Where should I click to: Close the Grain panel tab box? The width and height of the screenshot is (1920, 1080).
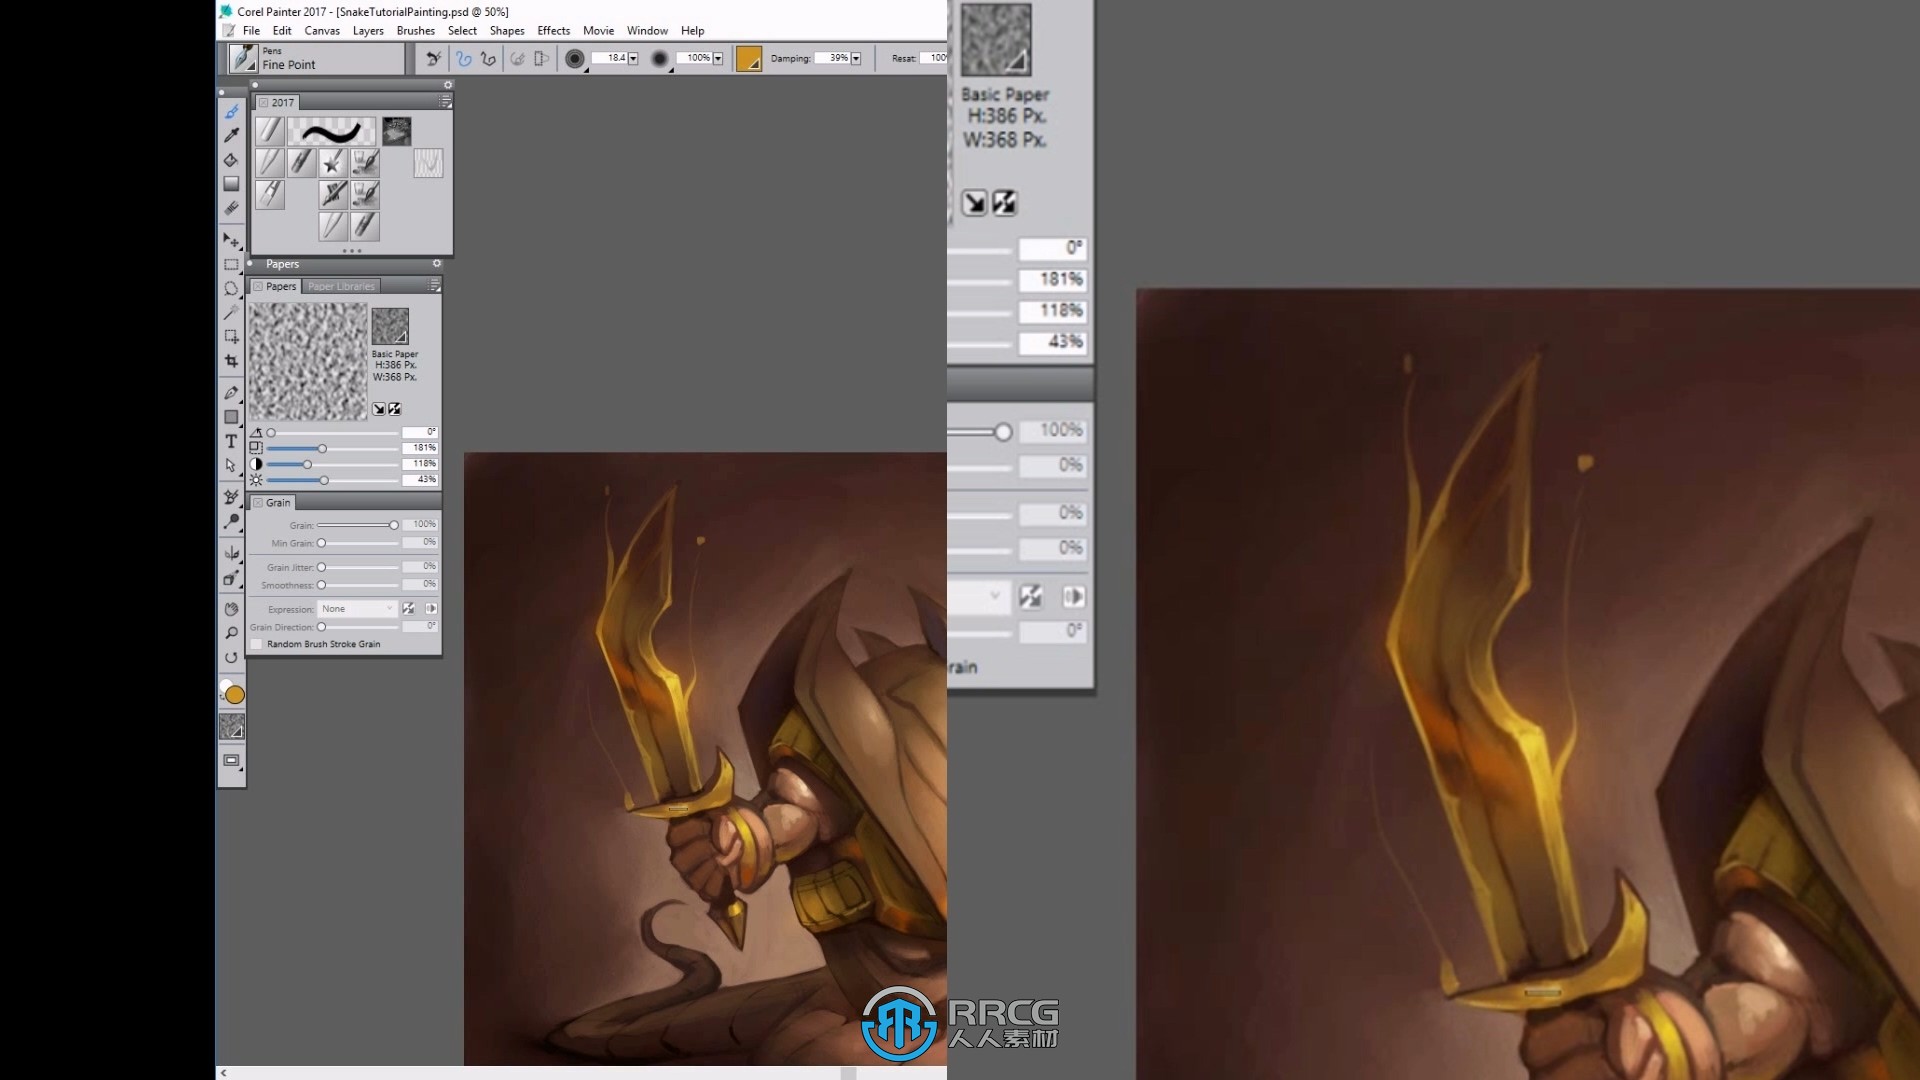pyautogui.click(x=258, y=503)
